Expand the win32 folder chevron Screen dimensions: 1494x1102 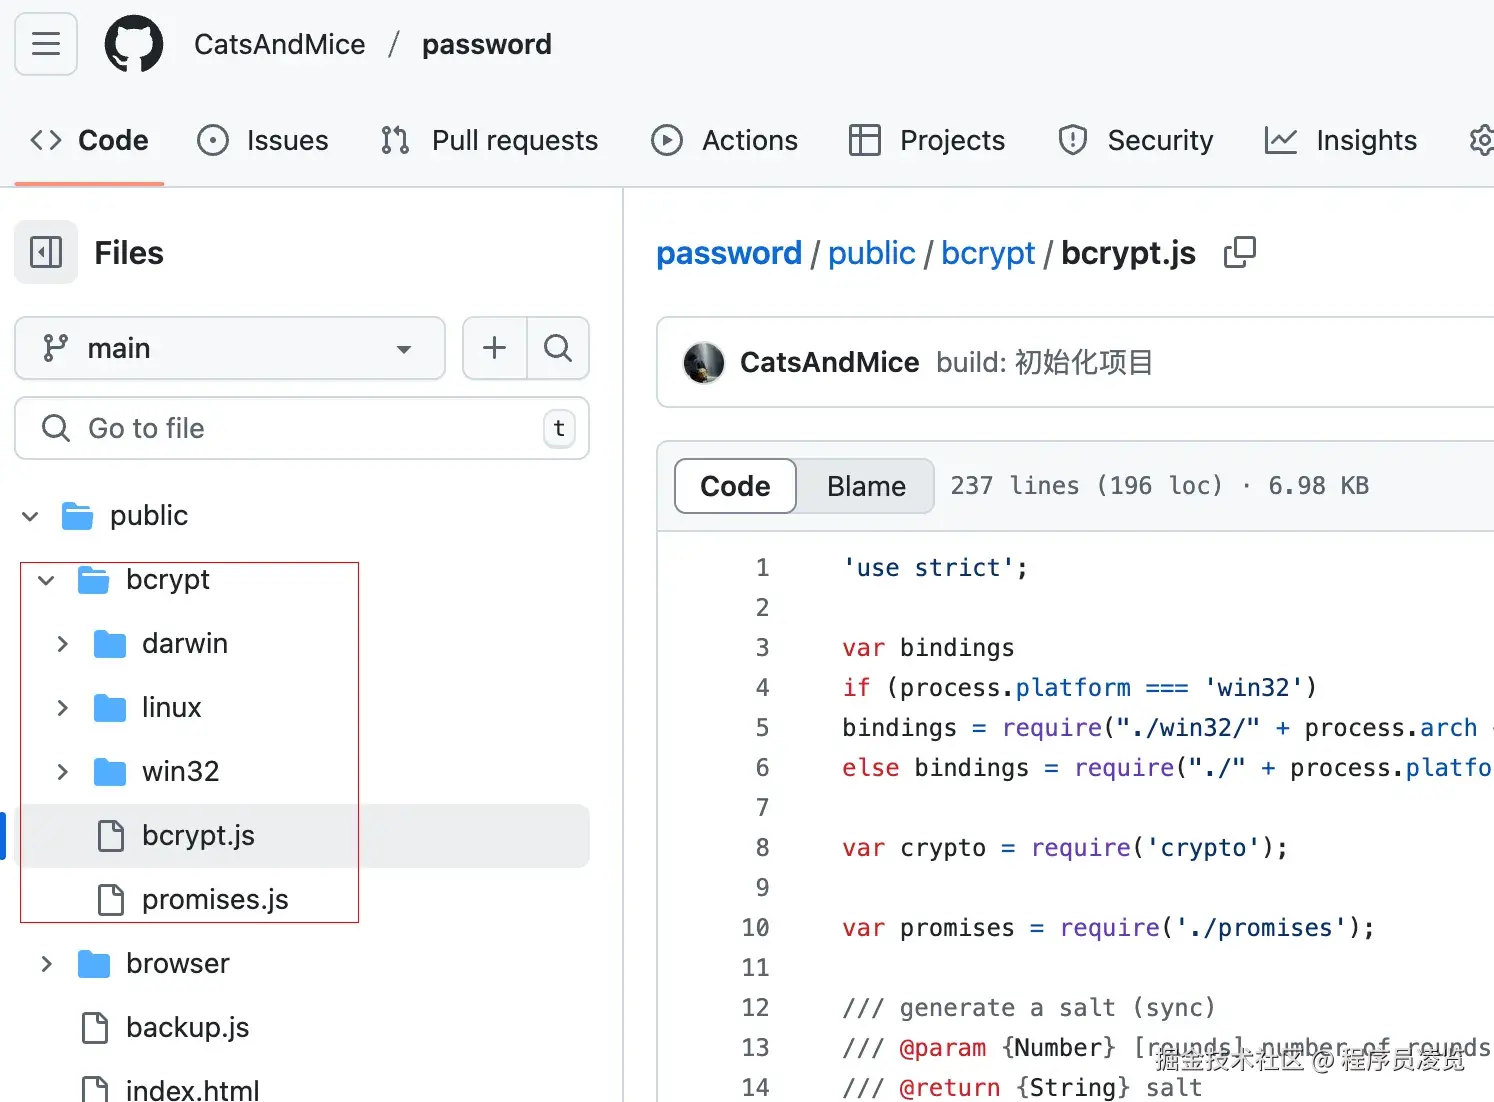(63, 771)
